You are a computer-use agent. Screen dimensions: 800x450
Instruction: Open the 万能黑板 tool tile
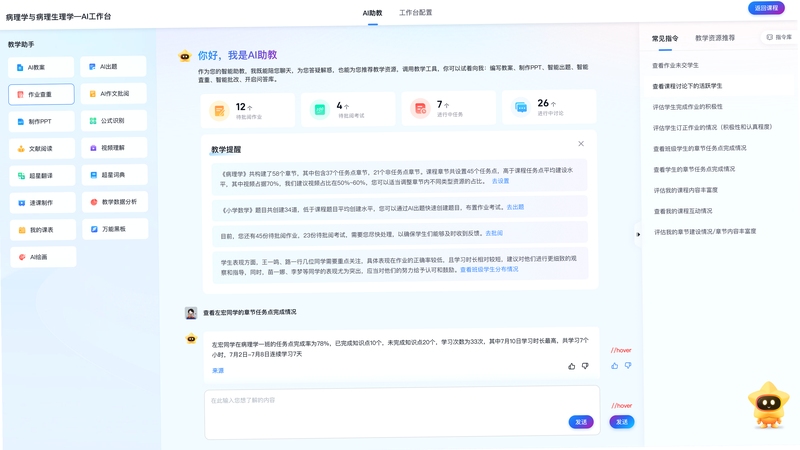coord(115,229)
